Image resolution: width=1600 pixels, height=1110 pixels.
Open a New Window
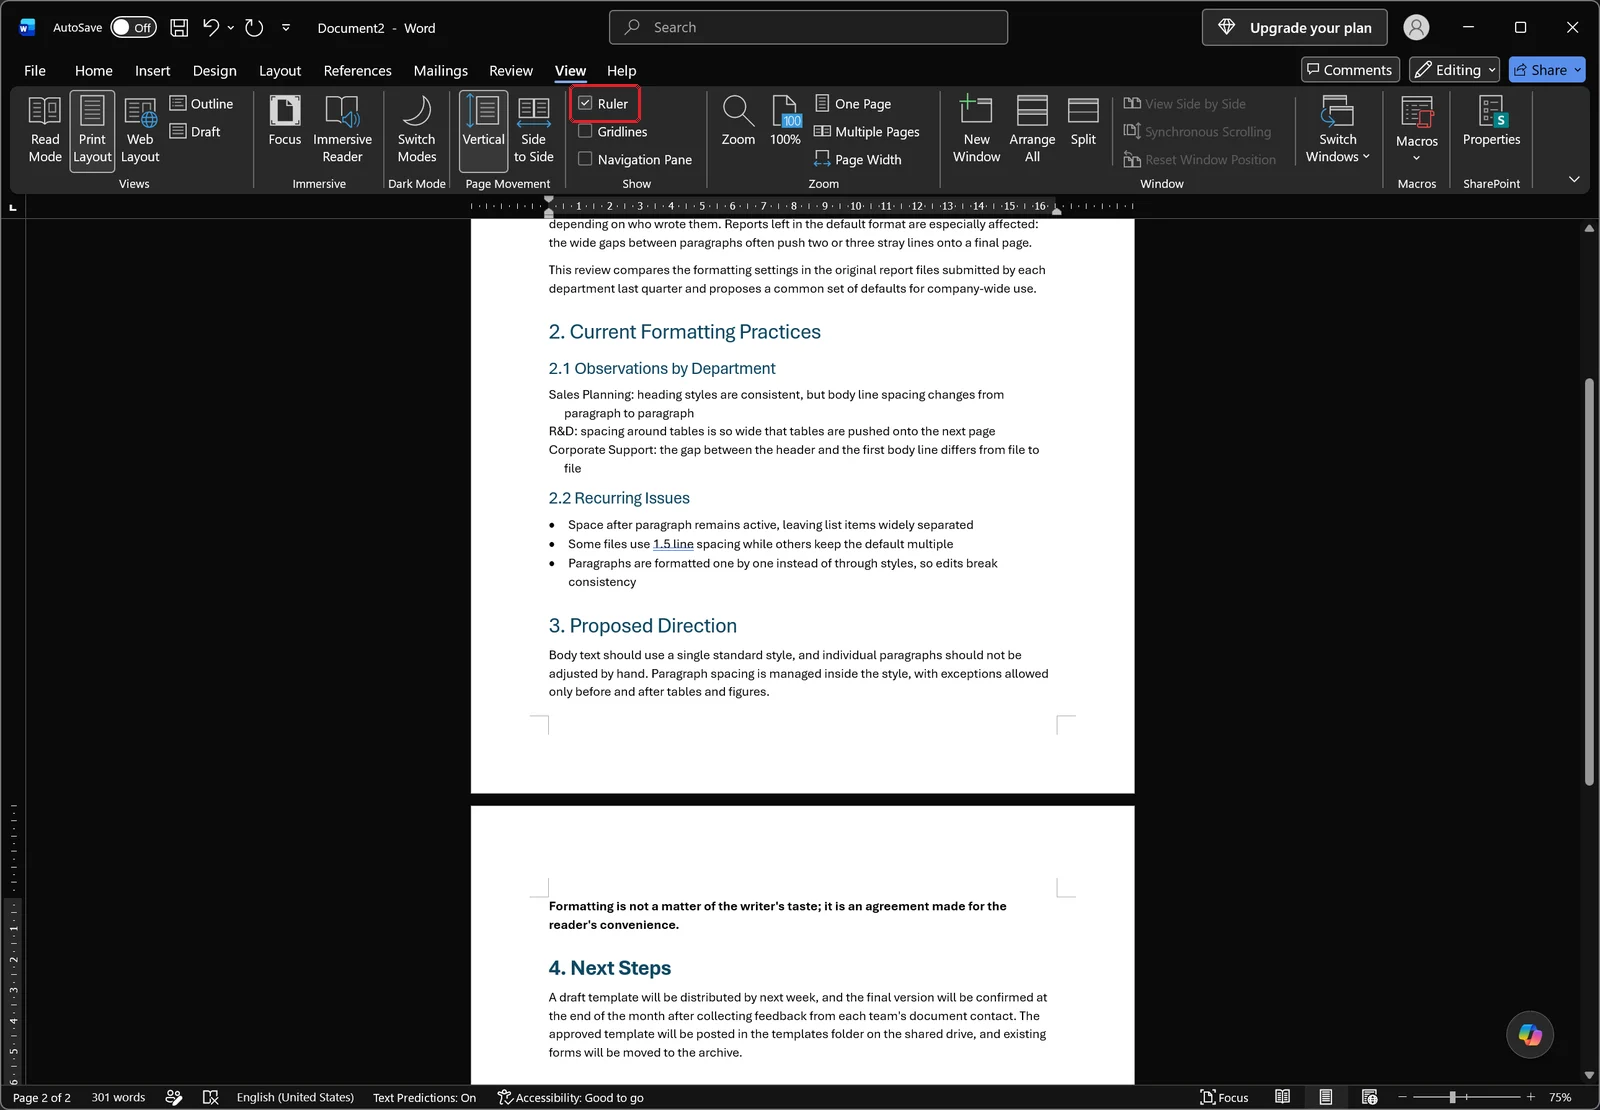(976, 130)
